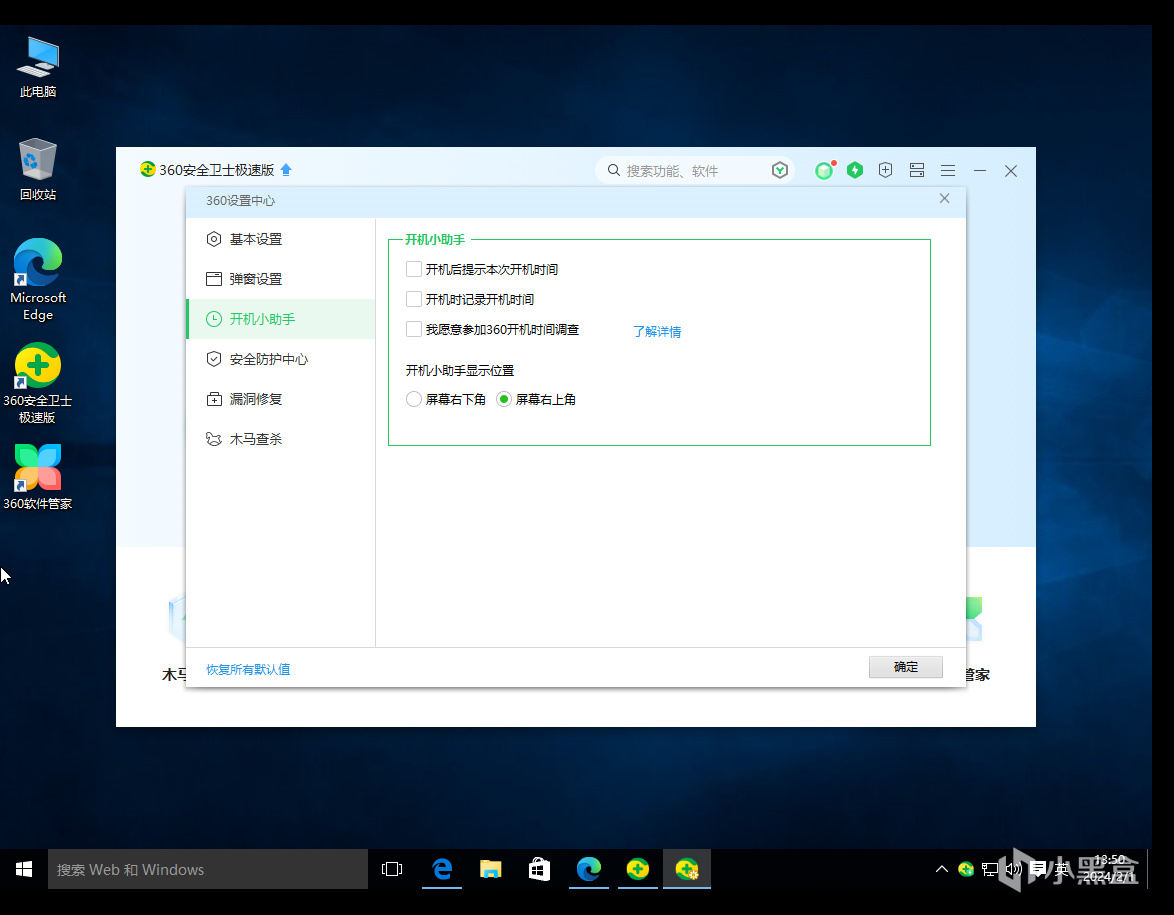1174x915 pixels.
Task: Click the 基本设置 gear hexagon icon
Action: pos(213,239)
